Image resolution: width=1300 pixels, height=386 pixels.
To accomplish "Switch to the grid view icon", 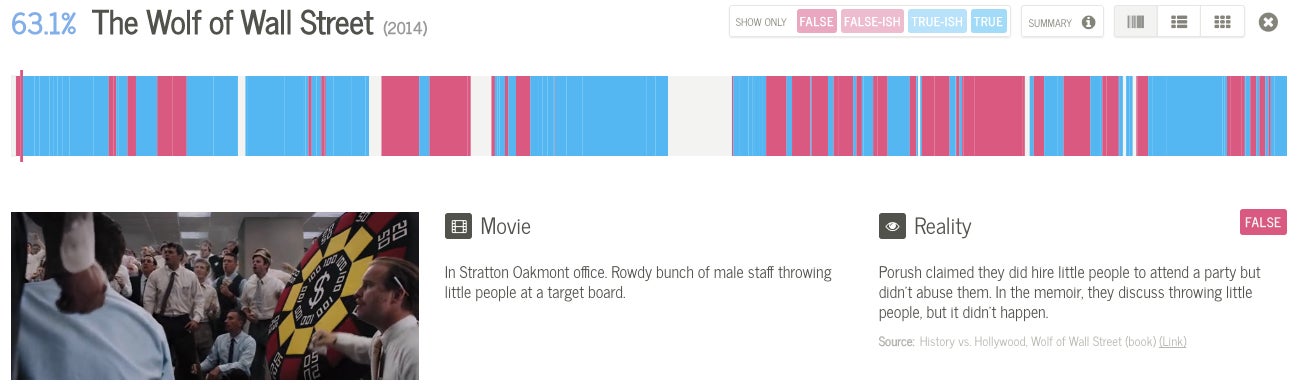I will tap(1222, 22).
